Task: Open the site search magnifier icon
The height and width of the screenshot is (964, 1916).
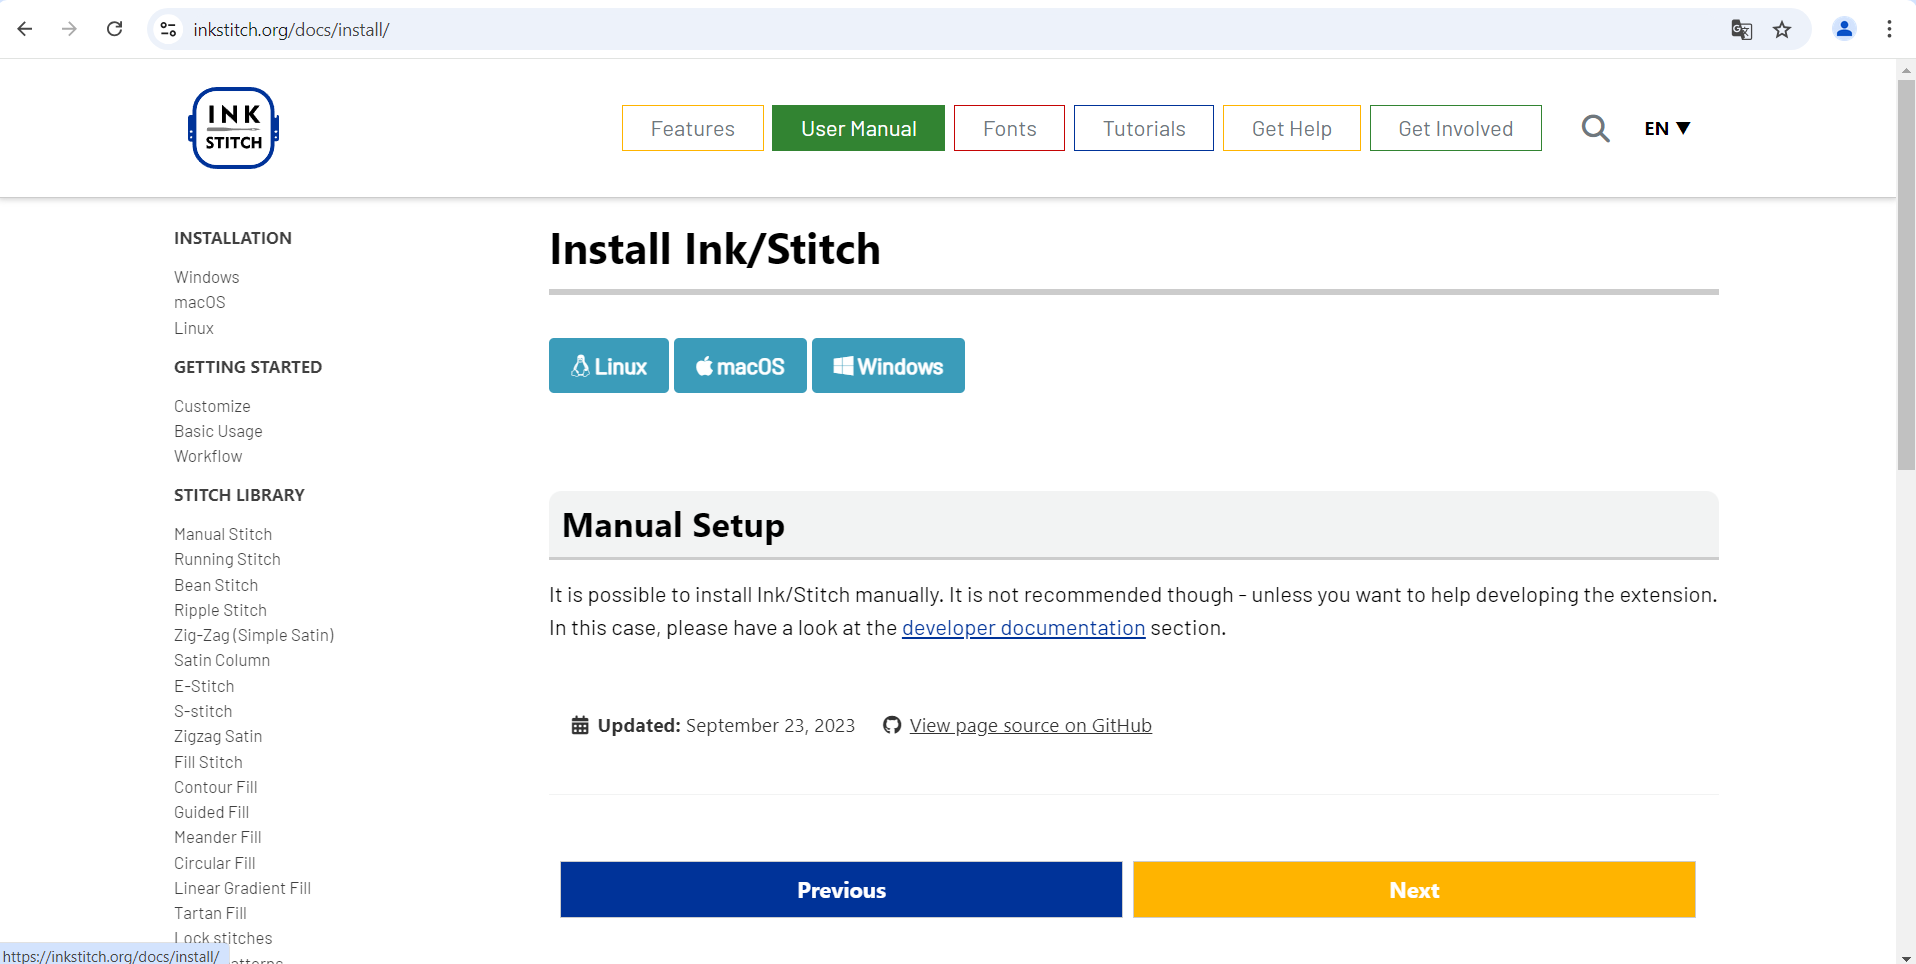Action: 1595,128
